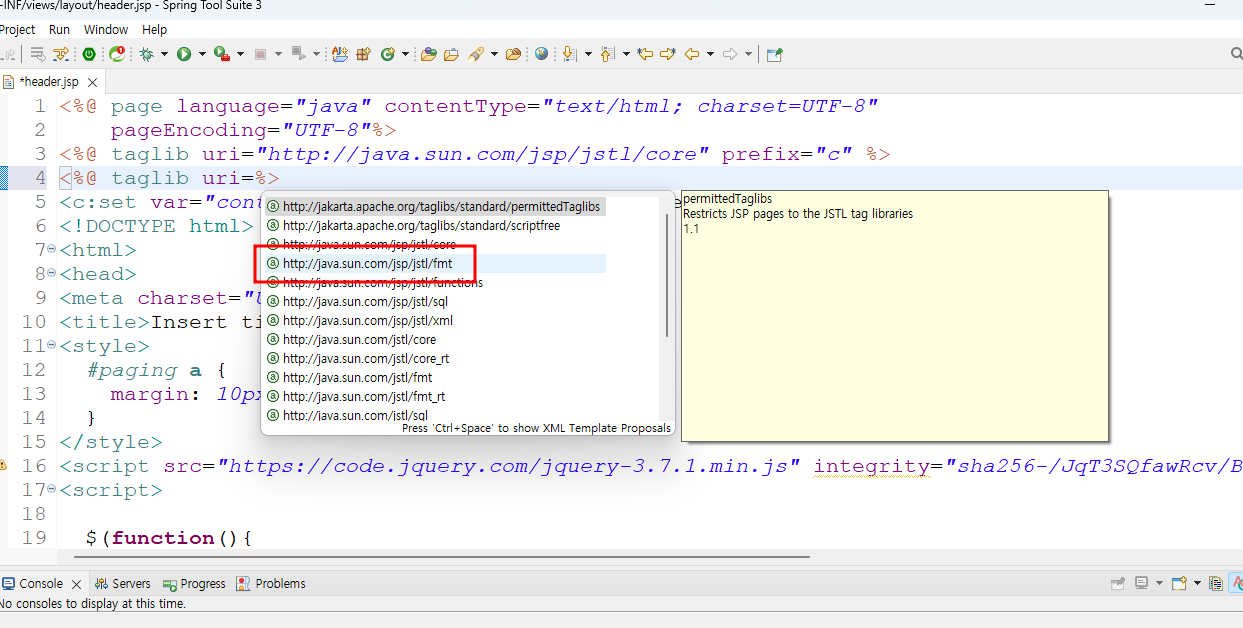This screenshot has width=1243, height=628.
Task: Run the application with green play icon
Action: click(x=184, y=54)
